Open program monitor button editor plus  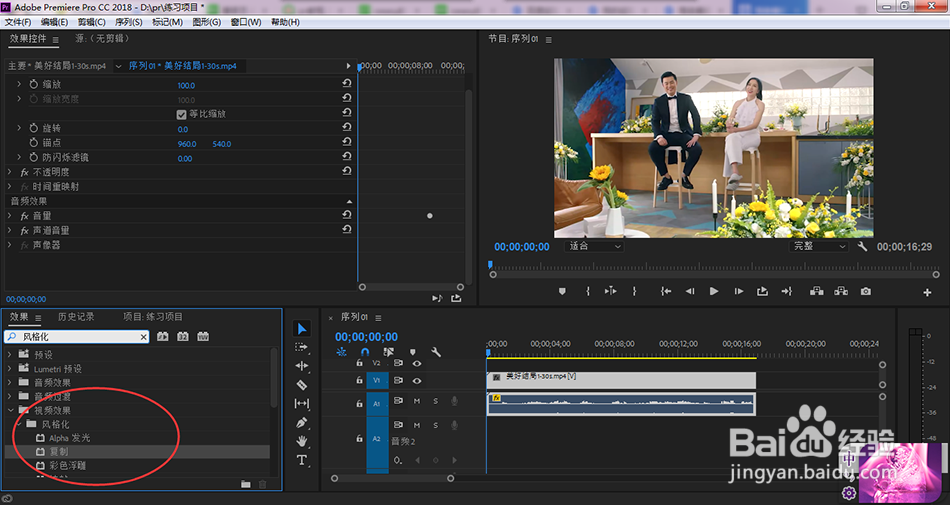point(927,292)
